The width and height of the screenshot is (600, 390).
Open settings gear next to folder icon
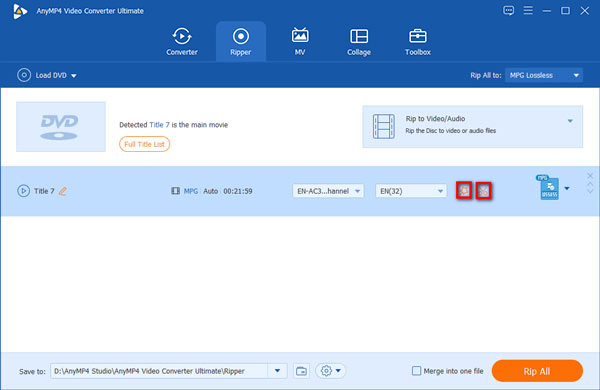pos(326,371)
